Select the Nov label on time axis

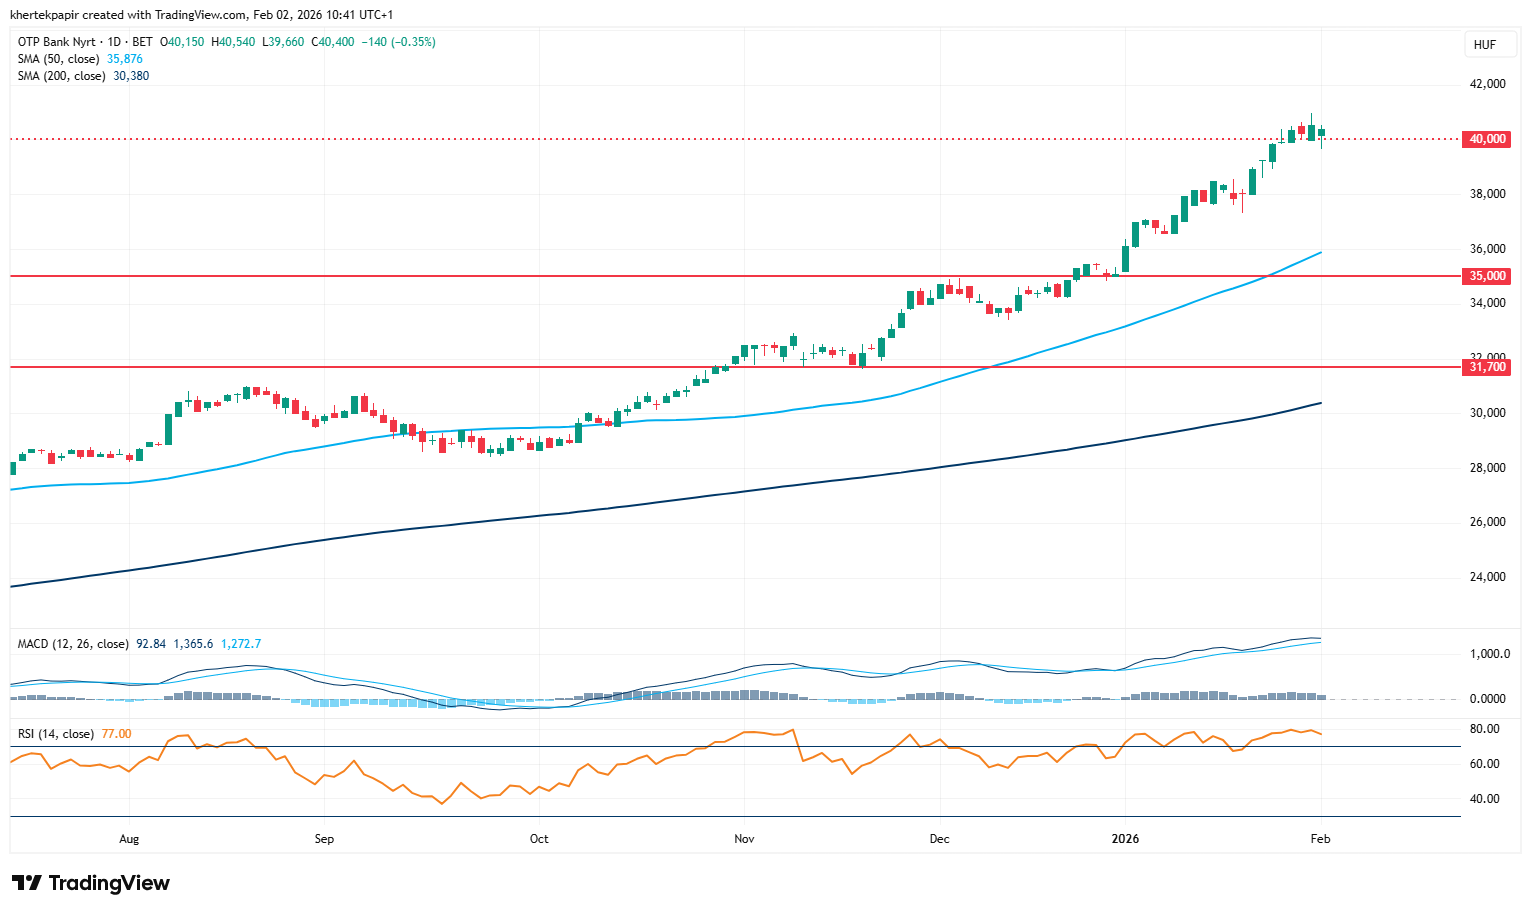point(744,839)
